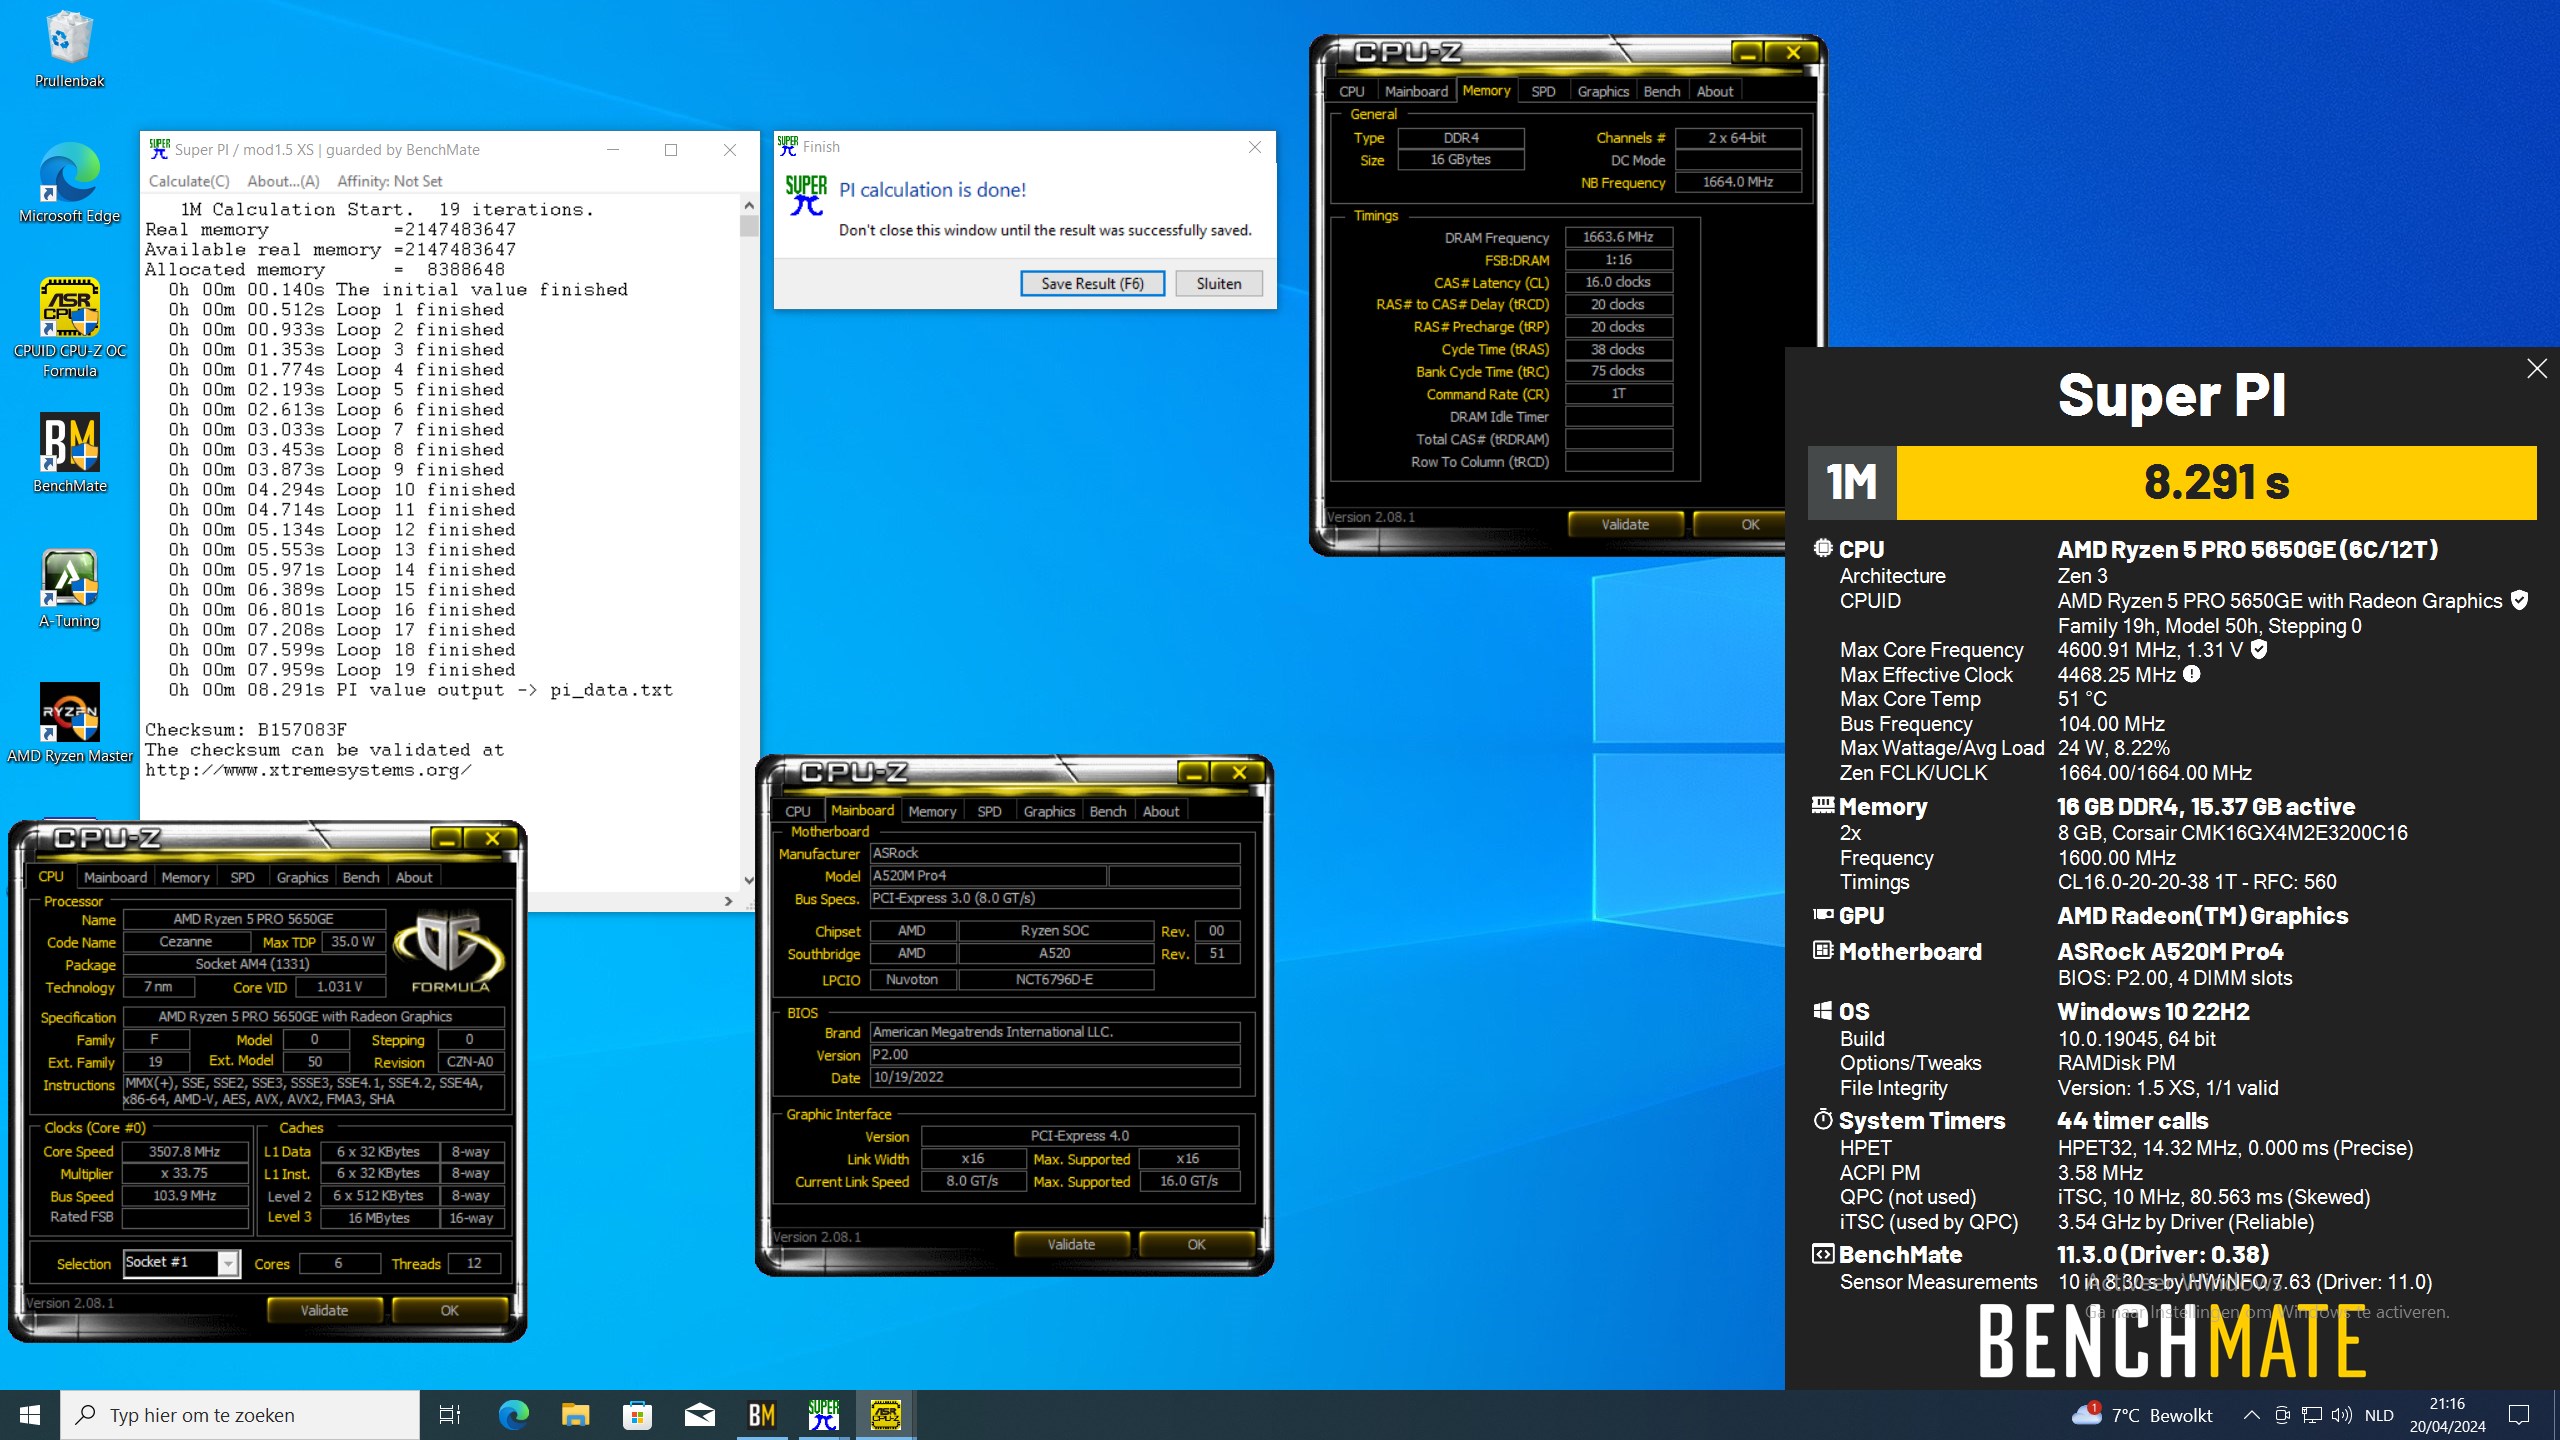Screen dimensions: 2560x1440
Task: Click the Windows Start button
Action: pos(30,1415)
